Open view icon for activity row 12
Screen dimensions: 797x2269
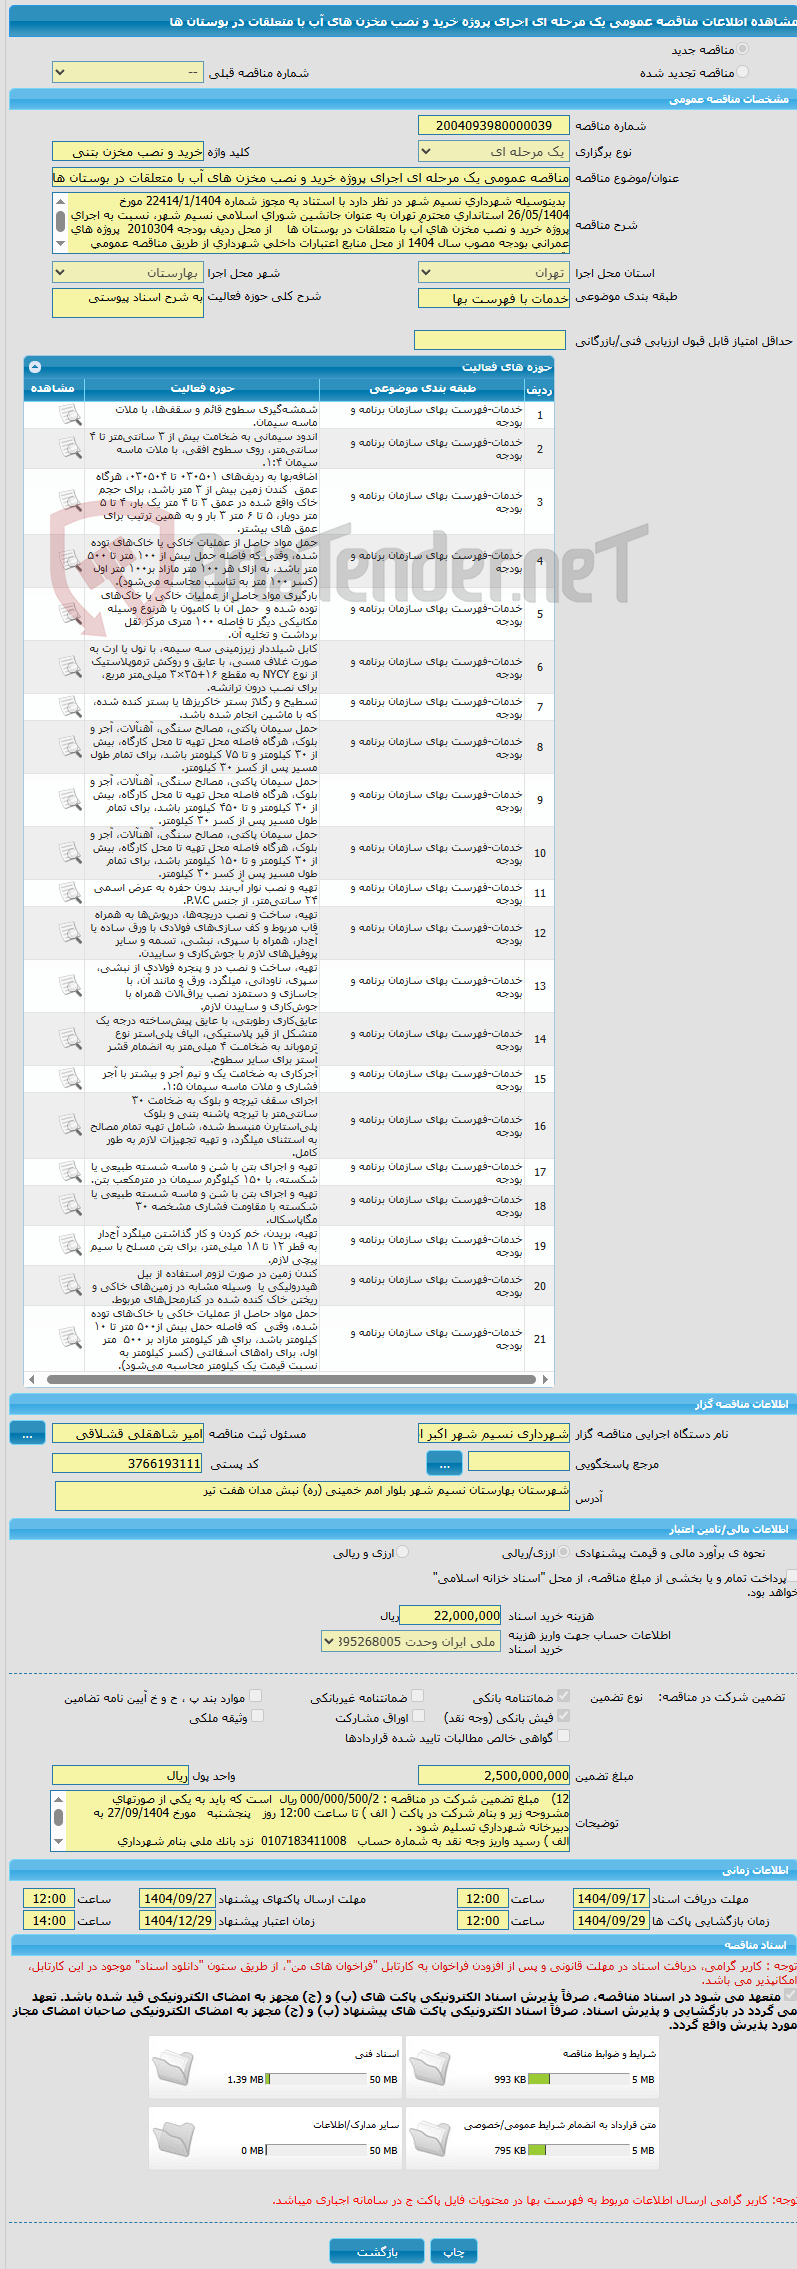[x=69, y=933]
